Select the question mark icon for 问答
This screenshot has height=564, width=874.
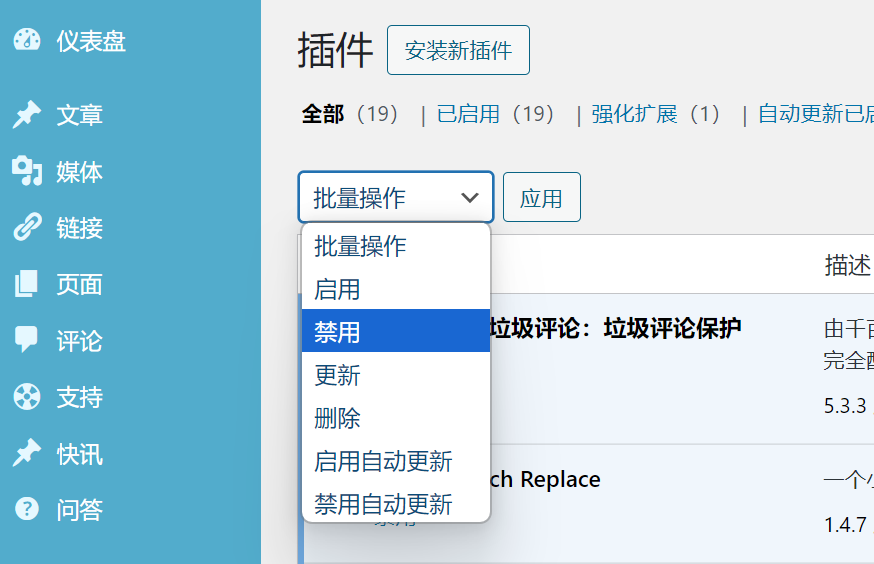[x=27, y=510]
